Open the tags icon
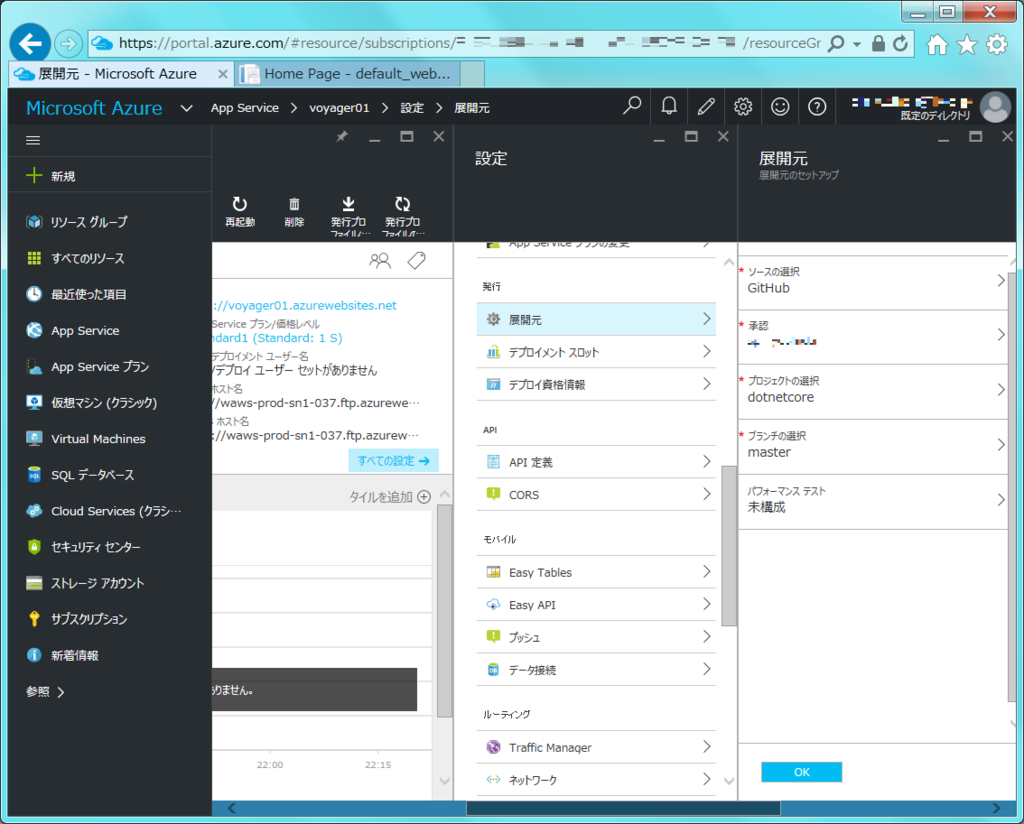 coord(417,261)
